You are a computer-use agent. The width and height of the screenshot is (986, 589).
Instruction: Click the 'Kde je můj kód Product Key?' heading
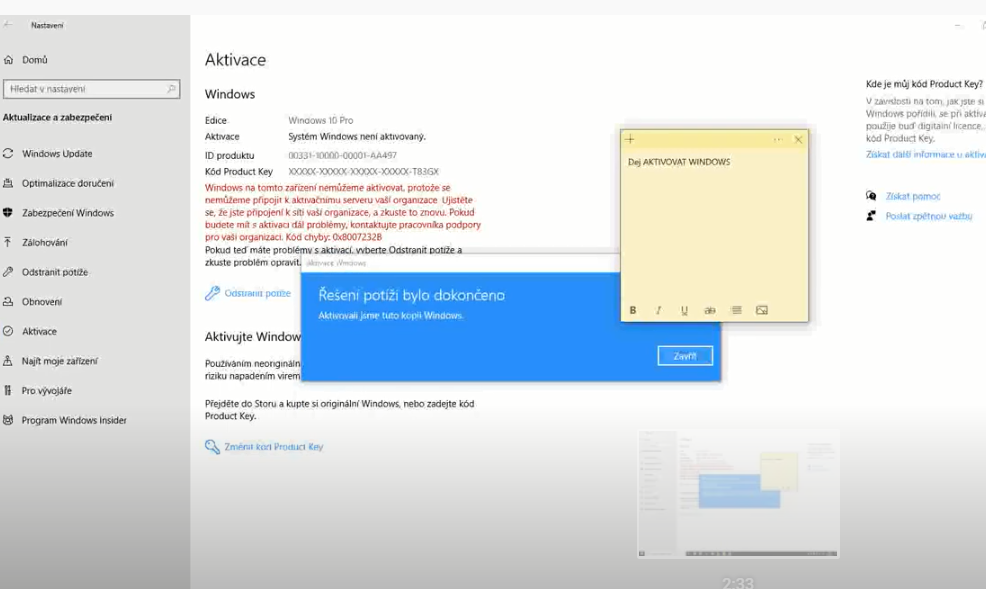click(x=924, y=84)
